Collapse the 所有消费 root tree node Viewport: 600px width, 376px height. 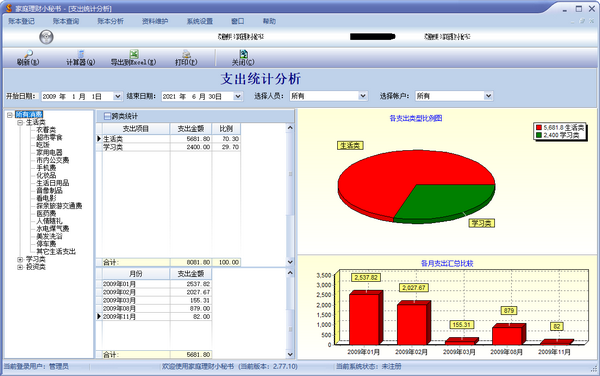[x=10, y=115]
